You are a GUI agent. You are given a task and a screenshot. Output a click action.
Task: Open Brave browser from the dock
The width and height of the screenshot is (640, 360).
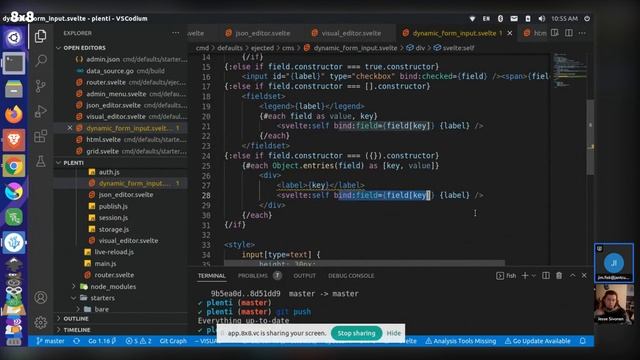tap(14, 140)
